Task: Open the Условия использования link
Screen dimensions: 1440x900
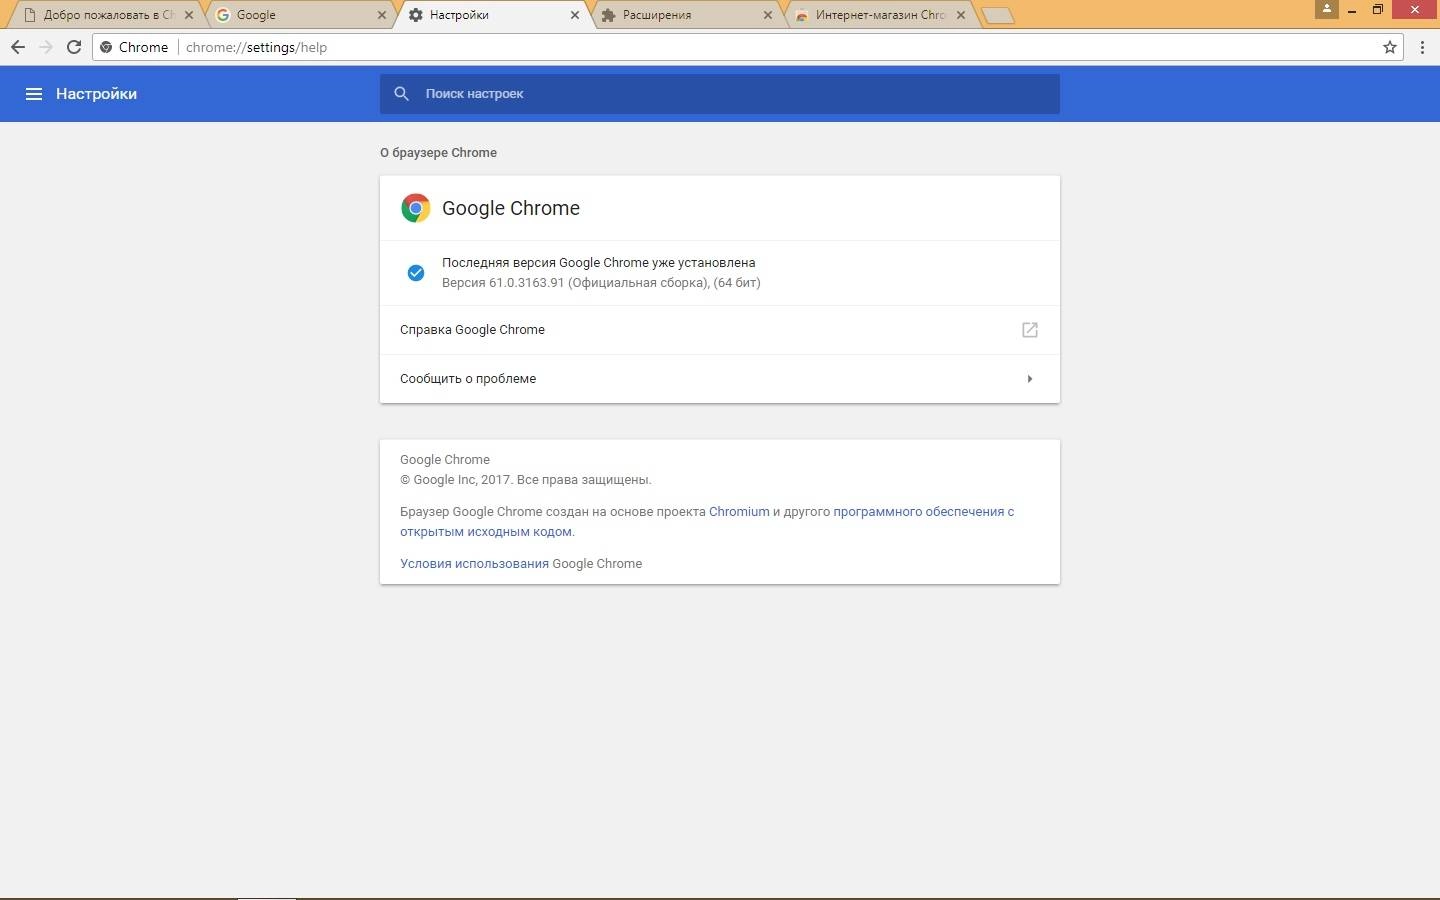Action: (474, 564)
